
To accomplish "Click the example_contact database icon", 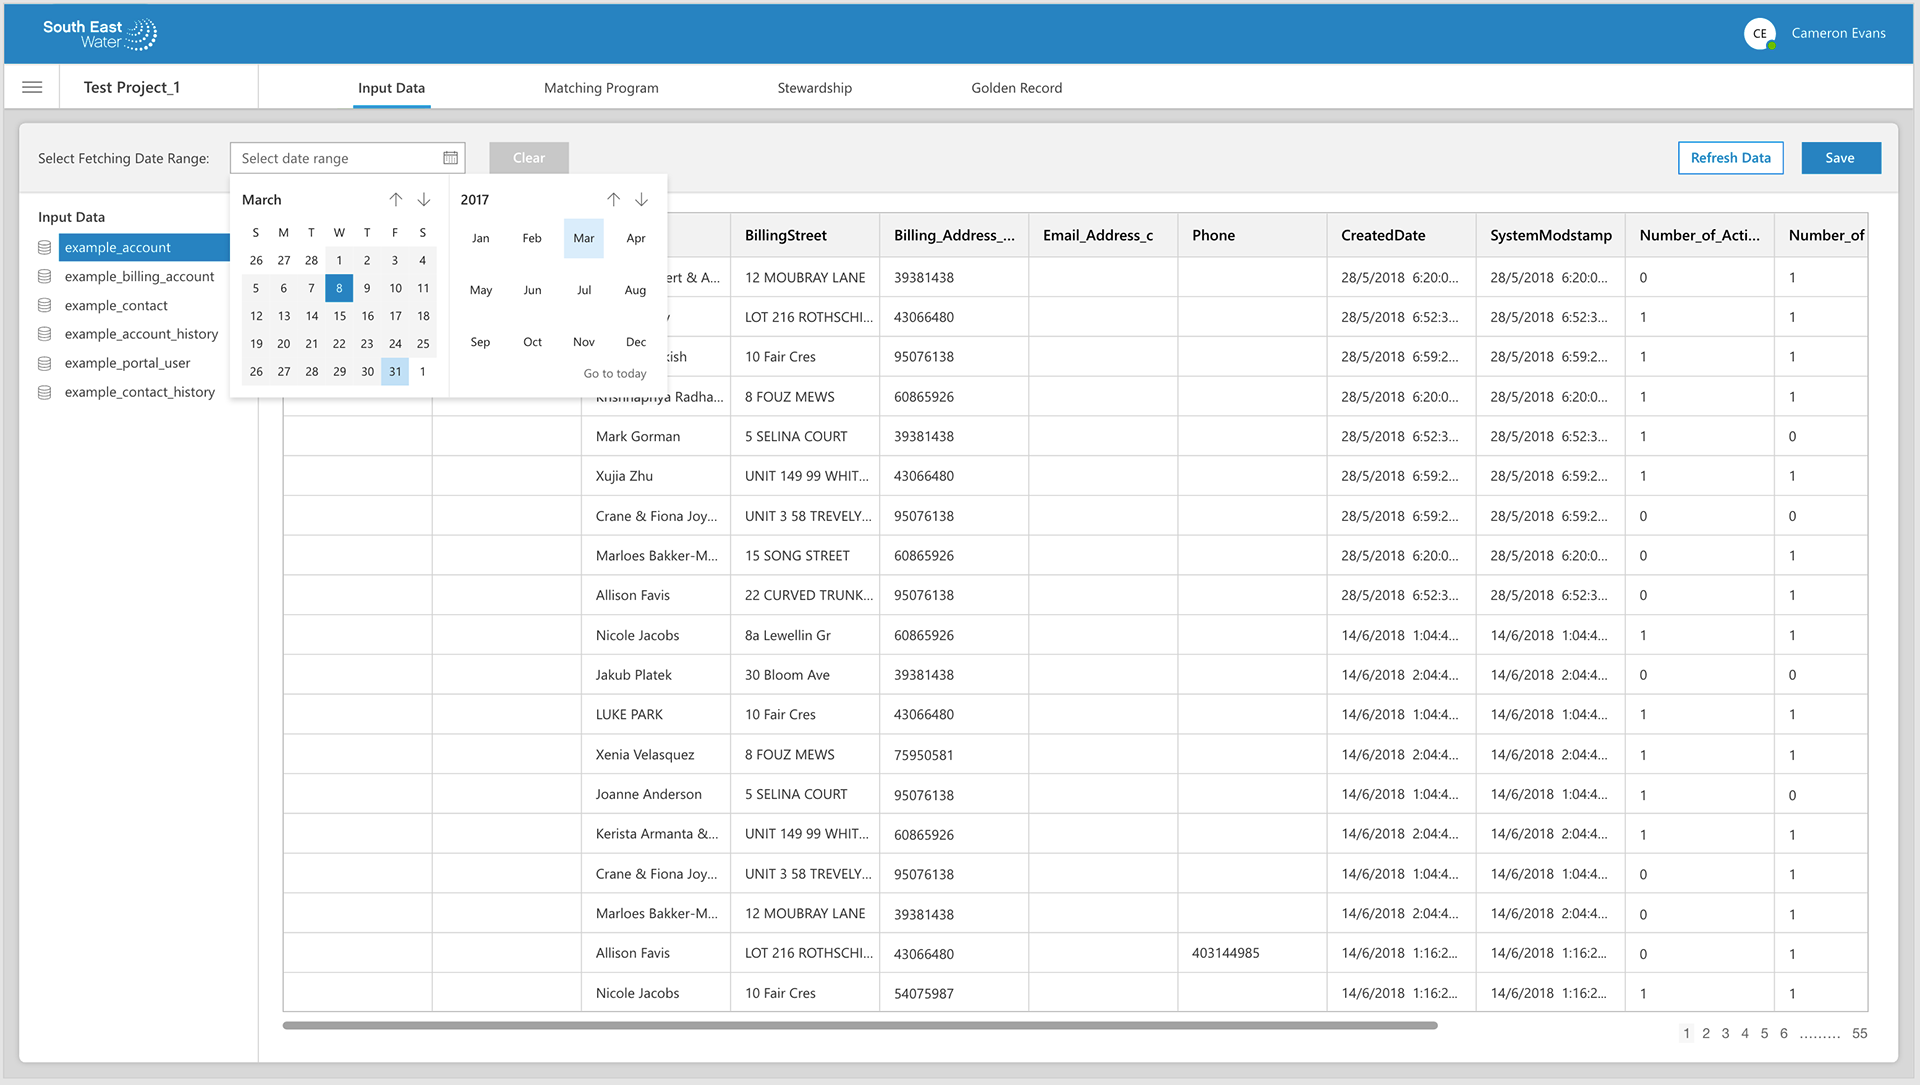I will pos(46,305).
